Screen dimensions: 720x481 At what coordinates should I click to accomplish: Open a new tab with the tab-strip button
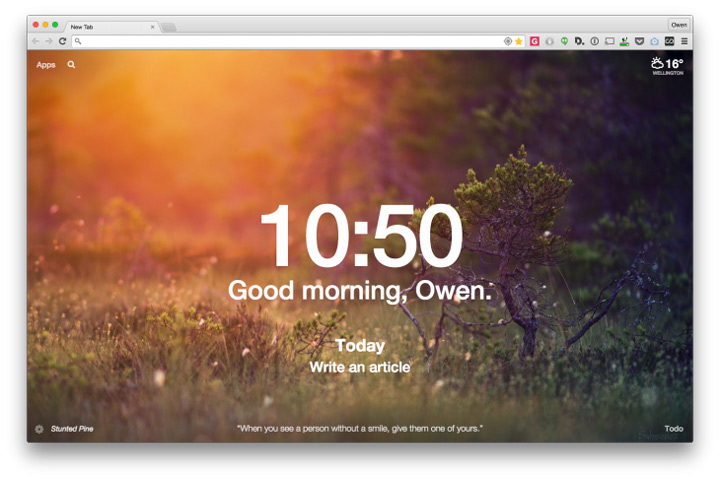169,28
